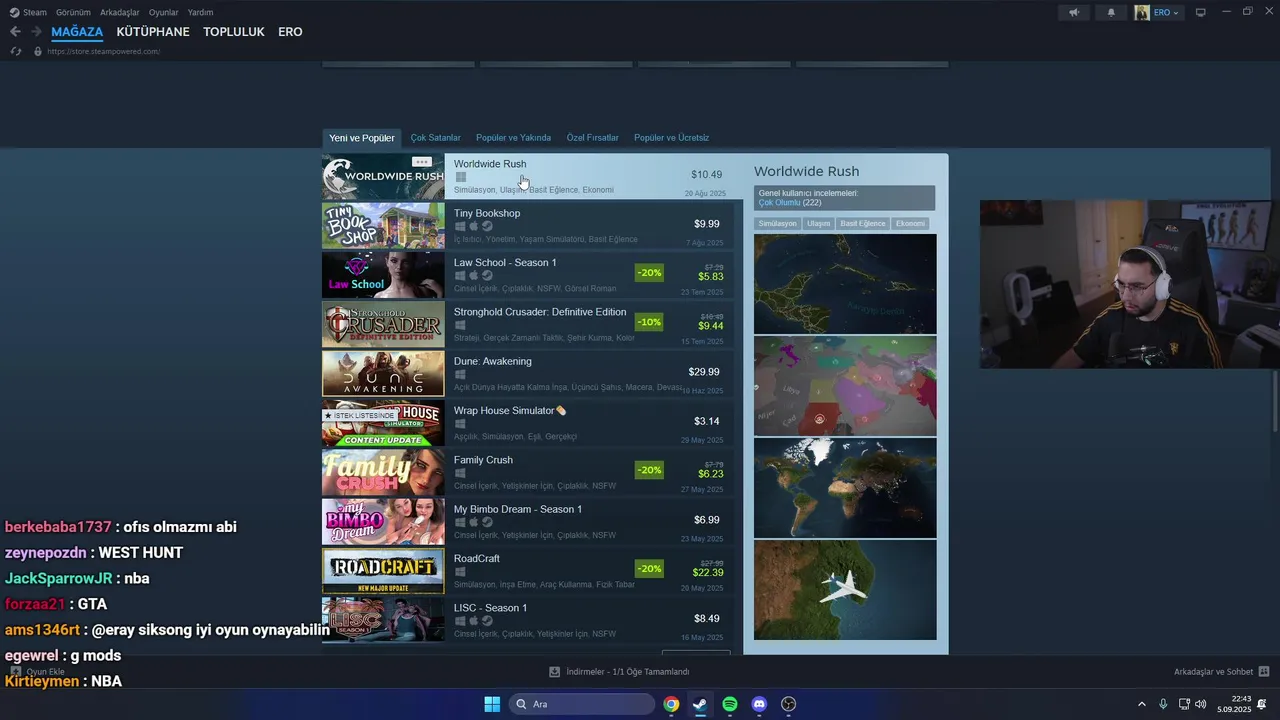Switch to KÜTÜPHANE
1280x720 pixels.
point(153,32)
